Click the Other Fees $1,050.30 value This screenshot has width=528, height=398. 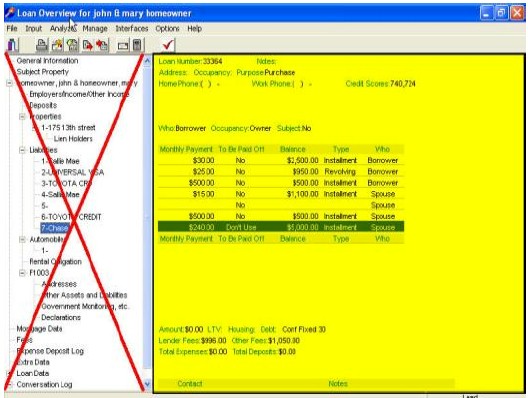284,341
